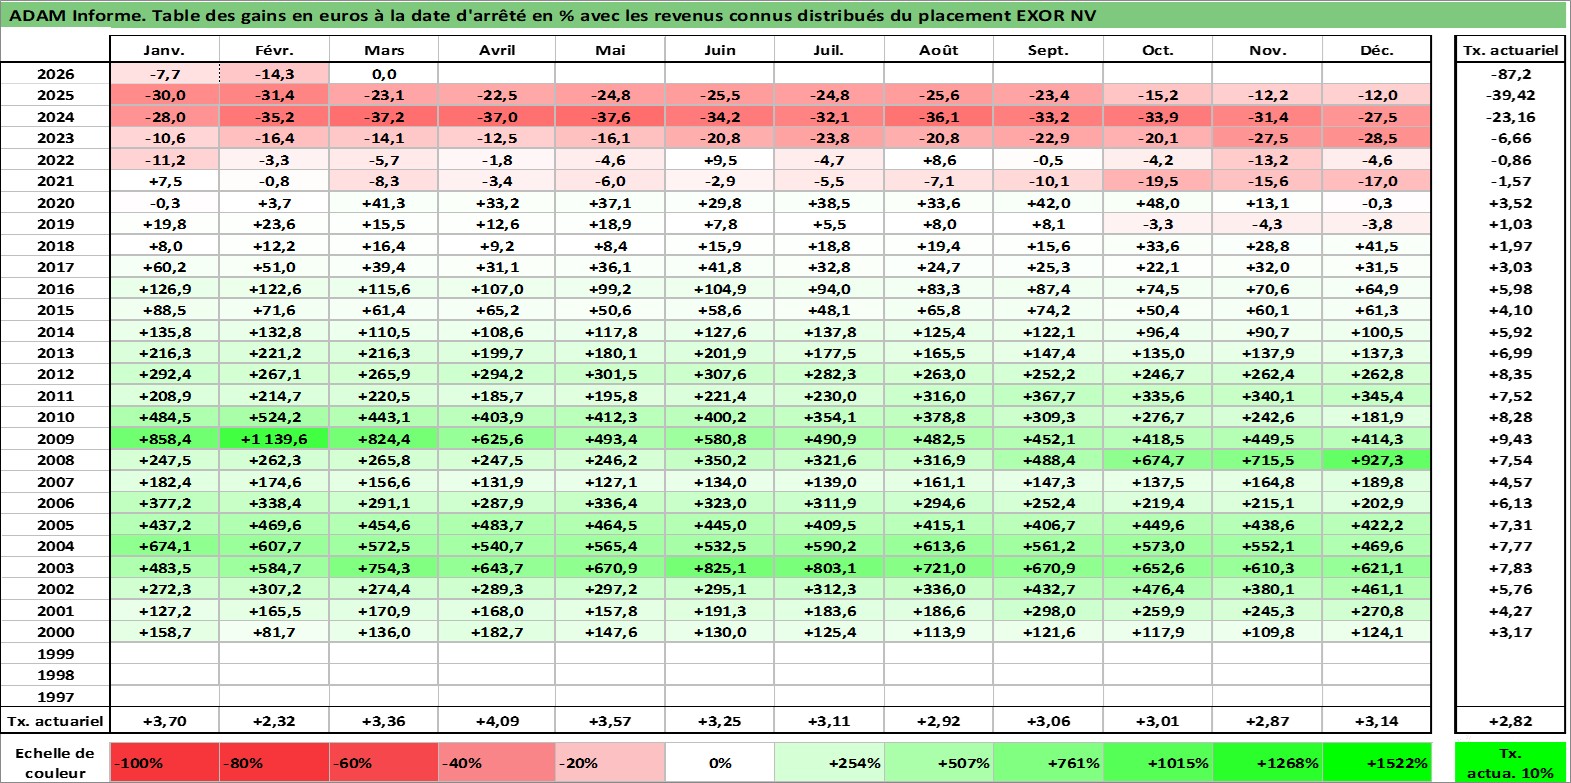1571x783 pixels.
Task: Click the cell showing +9,5
Action: (x=719, y=160)
